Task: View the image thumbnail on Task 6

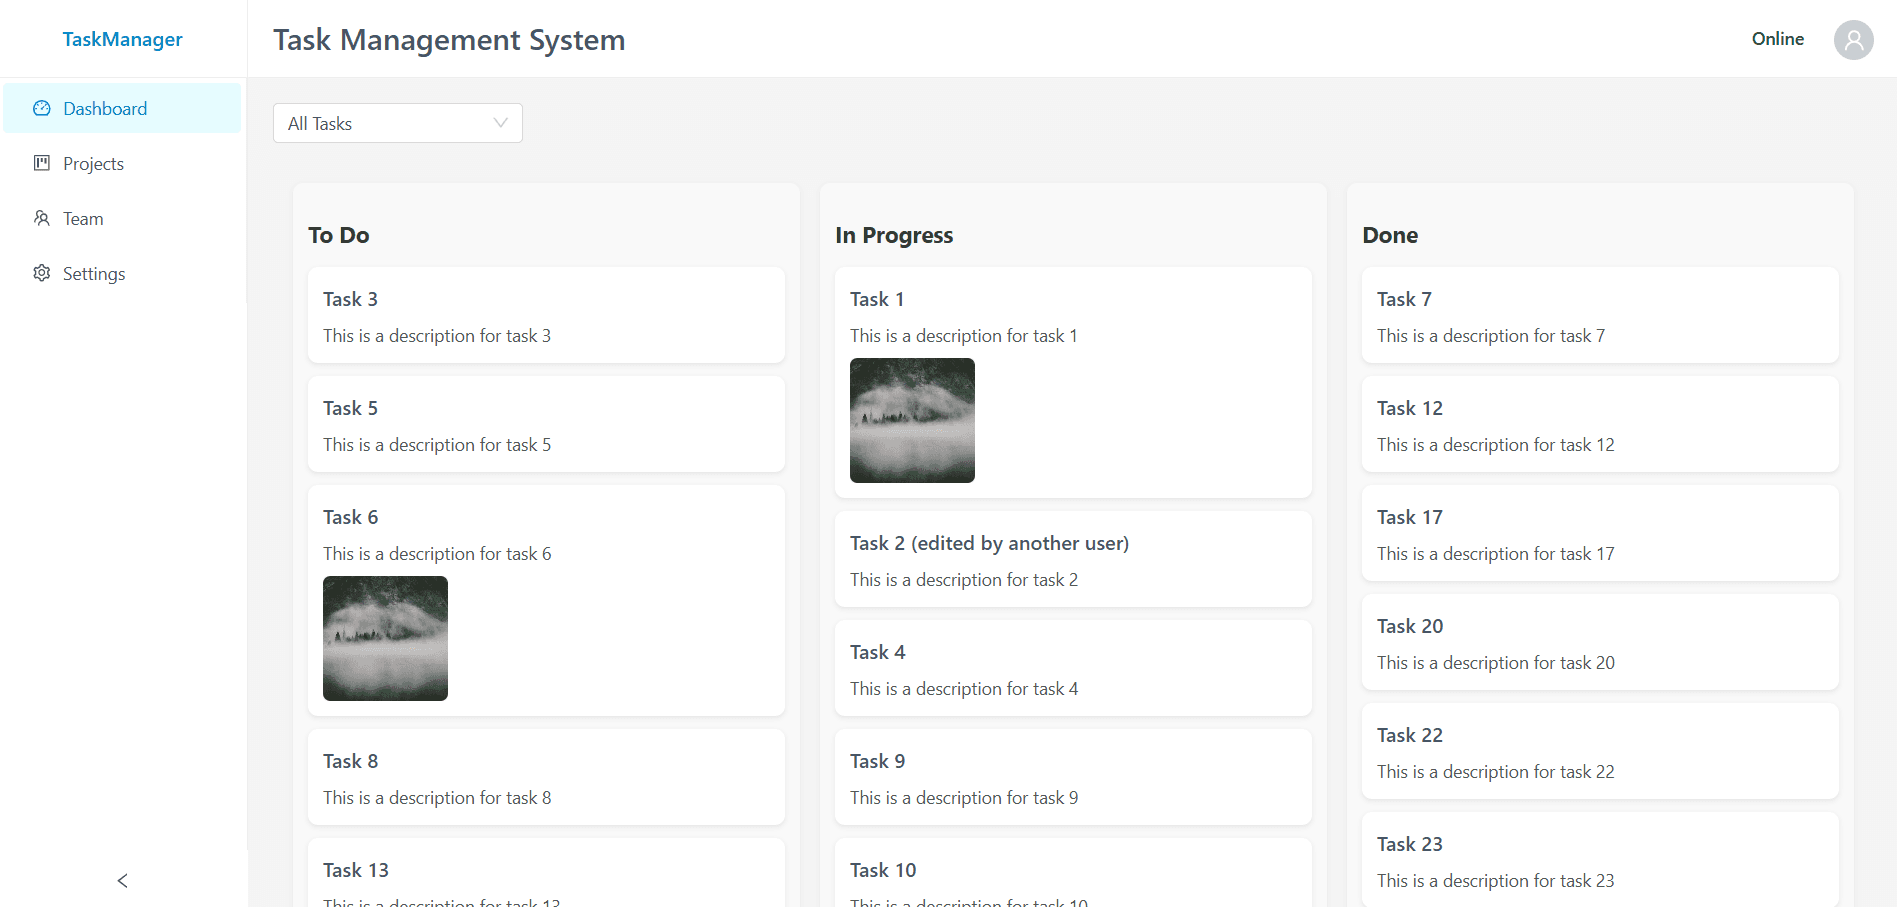Action: [385, 638]
